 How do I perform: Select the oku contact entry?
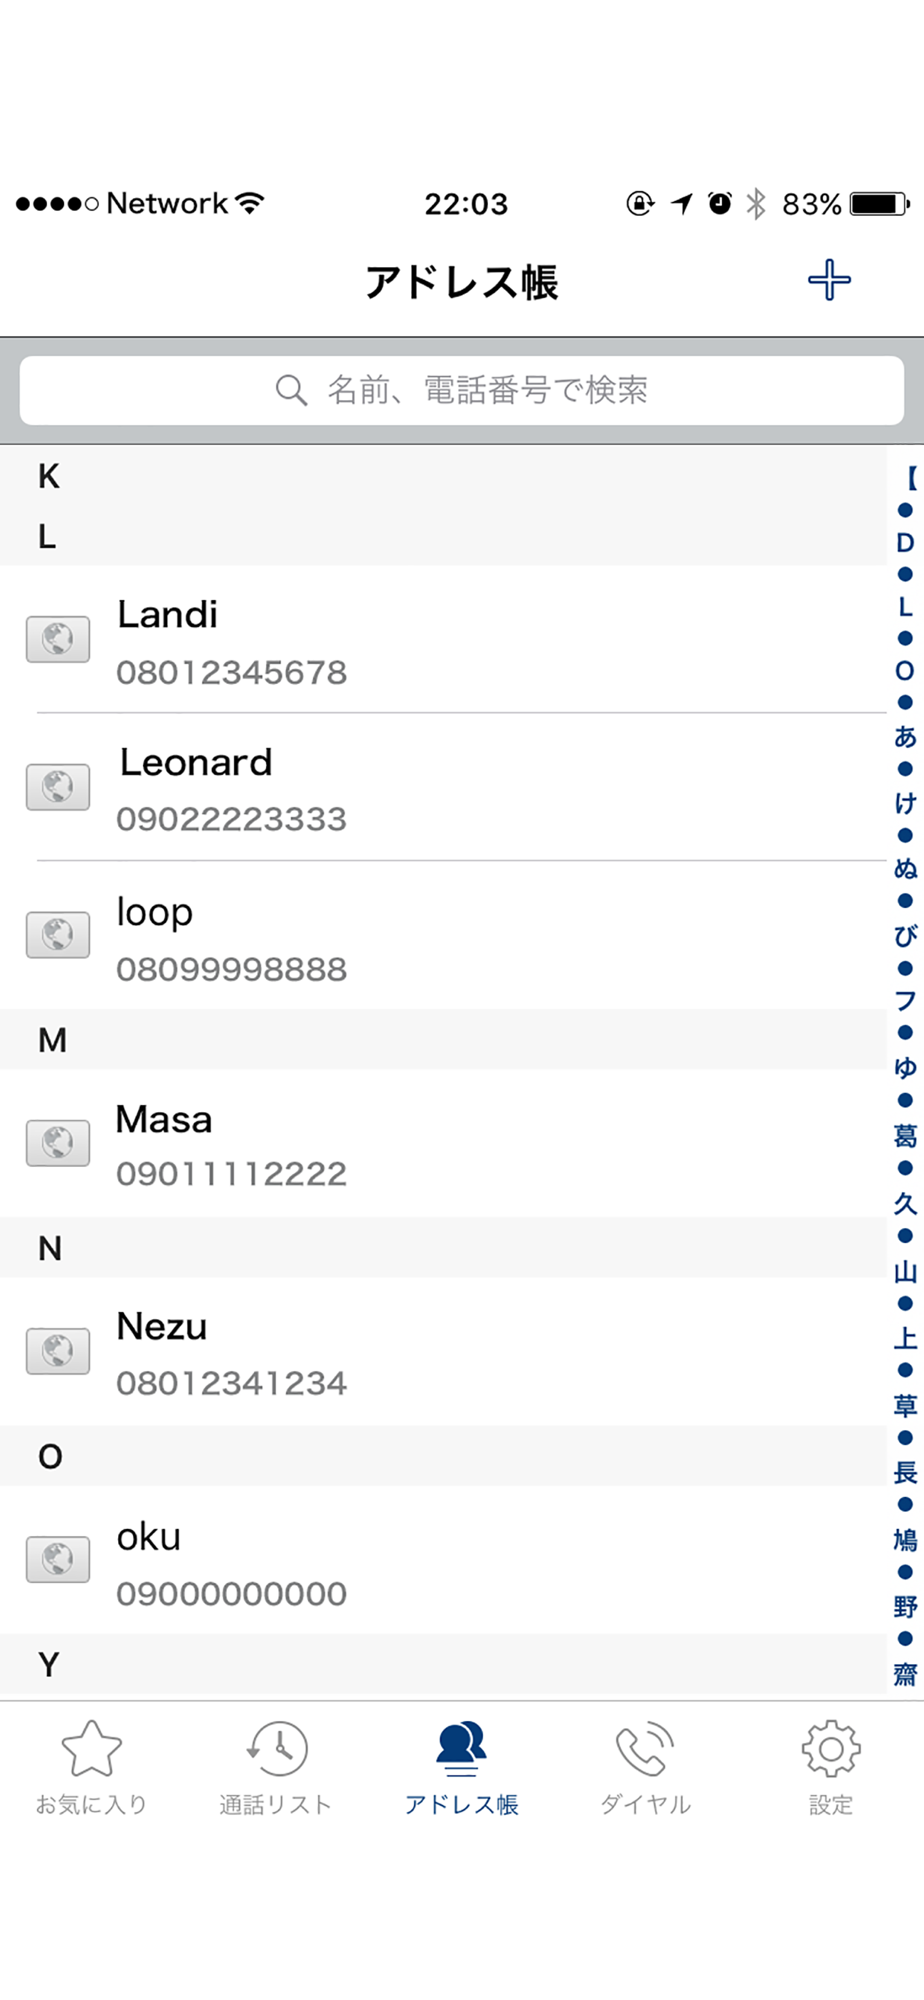click(x=443, y=1560)
